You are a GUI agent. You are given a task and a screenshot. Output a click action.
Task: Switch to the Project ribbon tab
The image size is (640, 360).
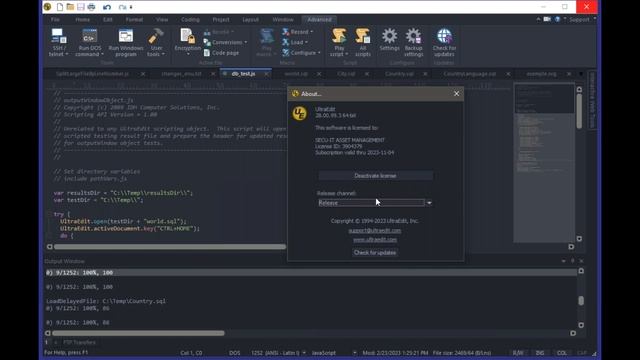tap(221, 20)
